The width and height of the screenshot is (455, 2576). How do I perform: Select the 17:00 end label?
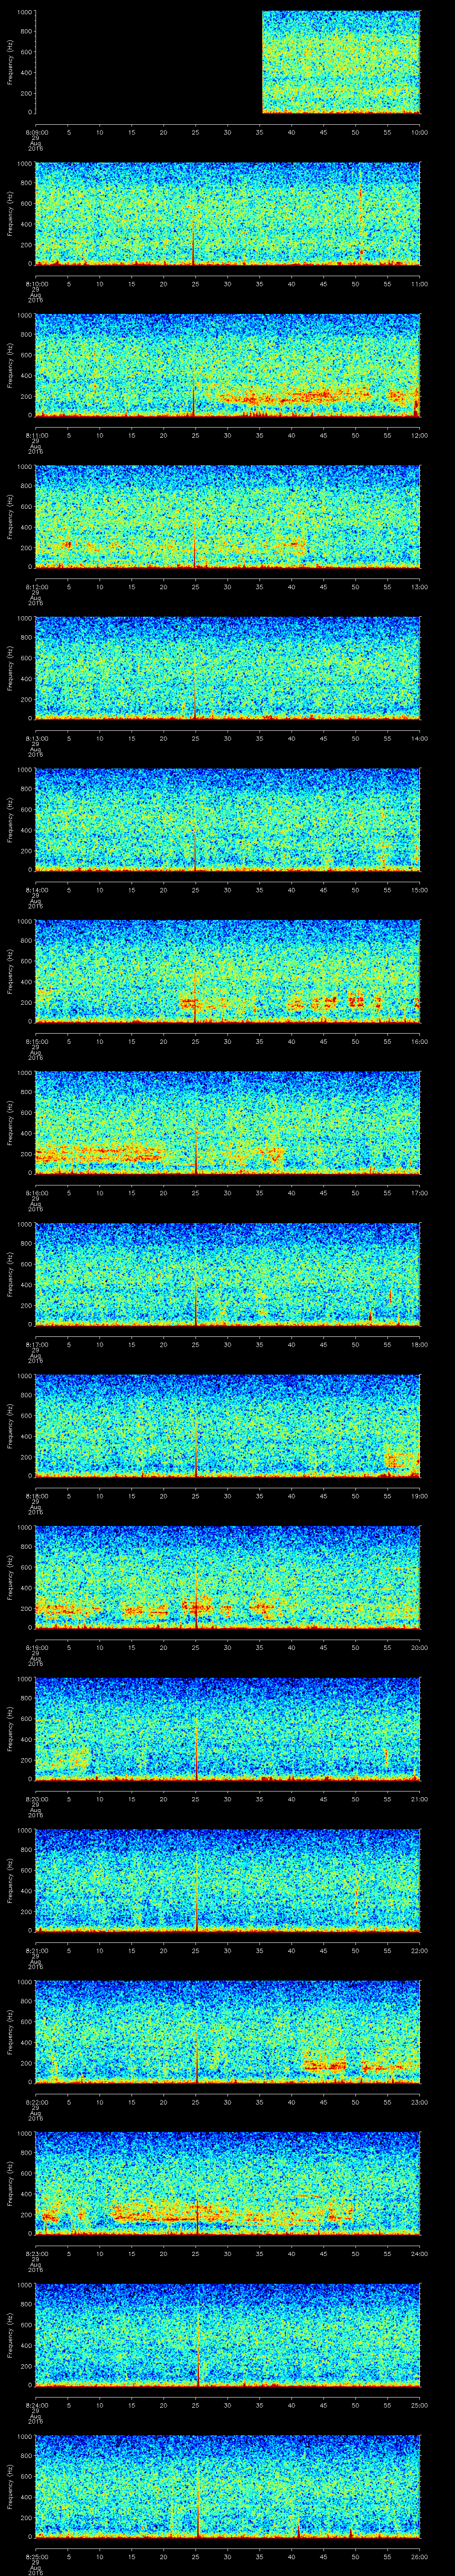(x=419, y=1193)
